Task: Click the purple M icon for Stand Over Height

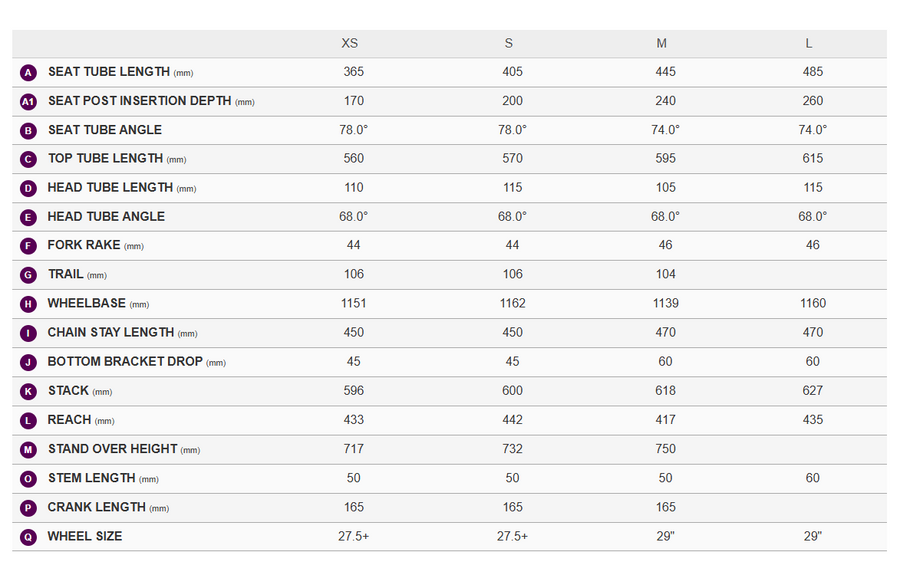Action: point(28,449)
